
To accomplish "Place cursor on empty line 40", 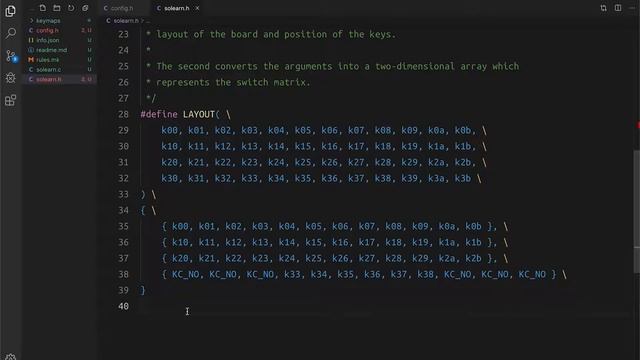I will click(x=384, y=306).
